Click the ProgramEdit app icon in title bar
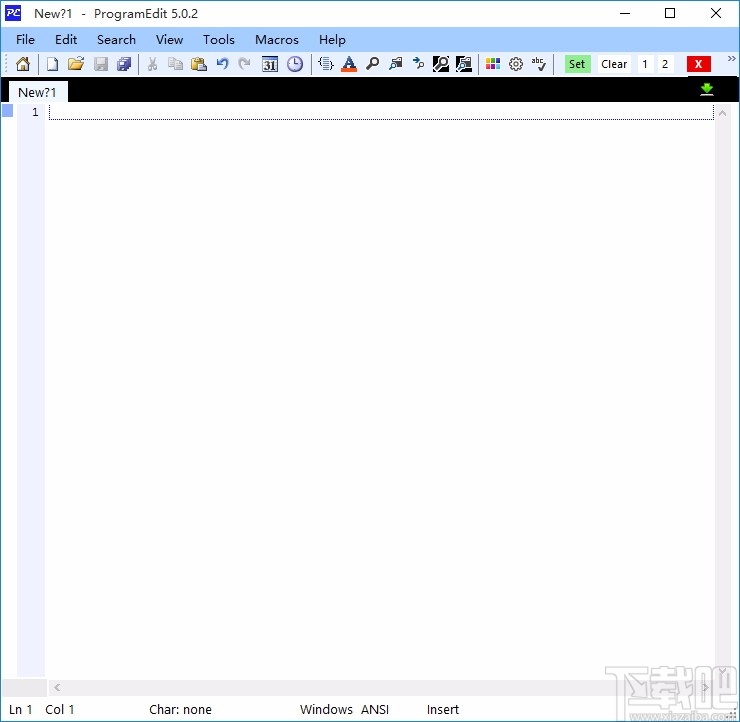 [13, 13]
